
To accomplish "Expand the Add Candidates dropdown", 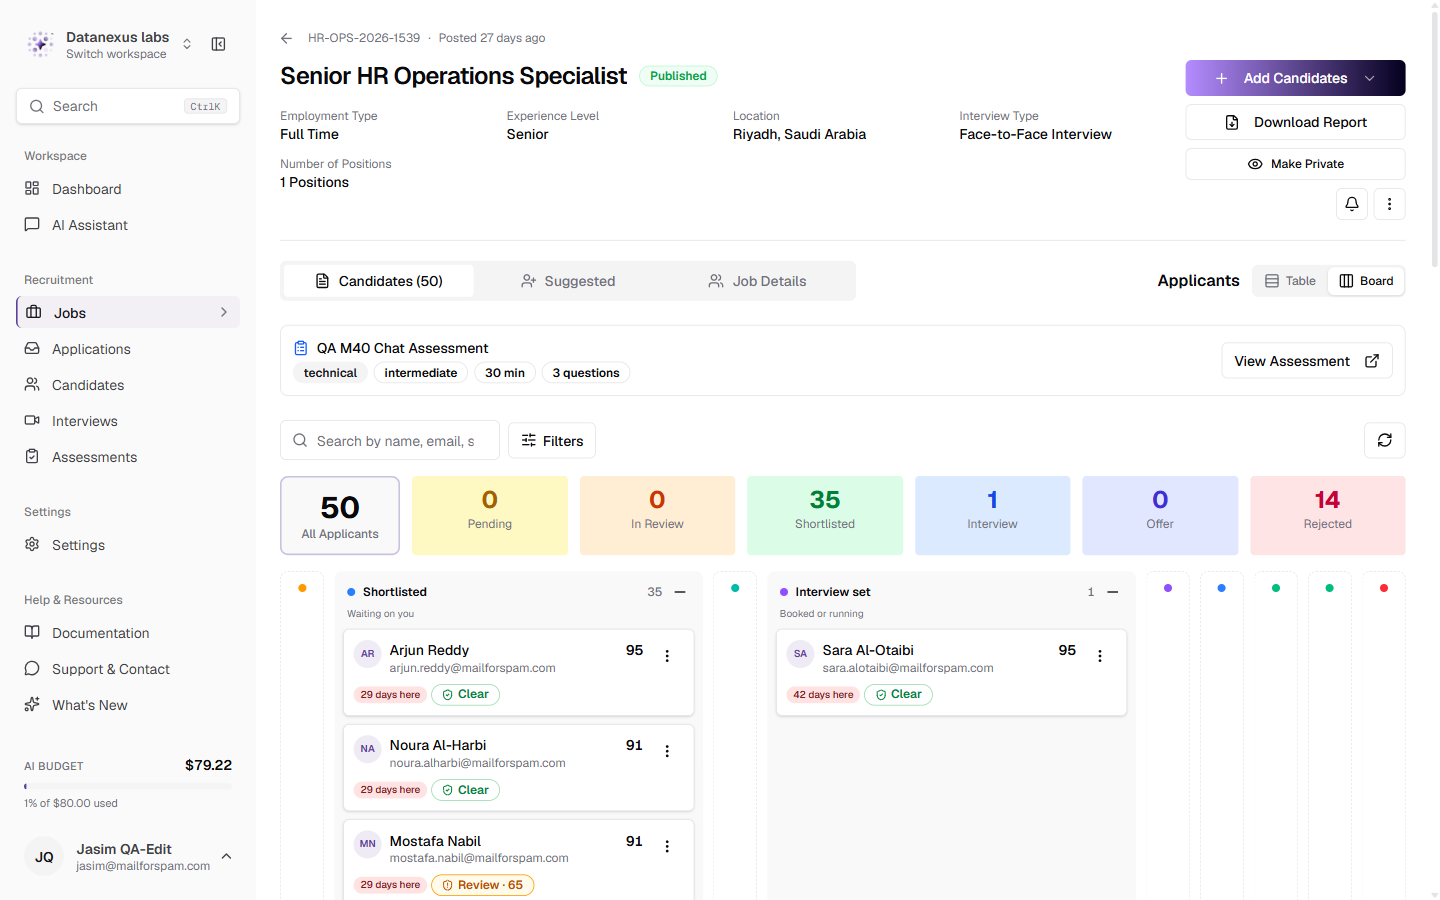I will pyautogui.click(x=1370, y=78).
